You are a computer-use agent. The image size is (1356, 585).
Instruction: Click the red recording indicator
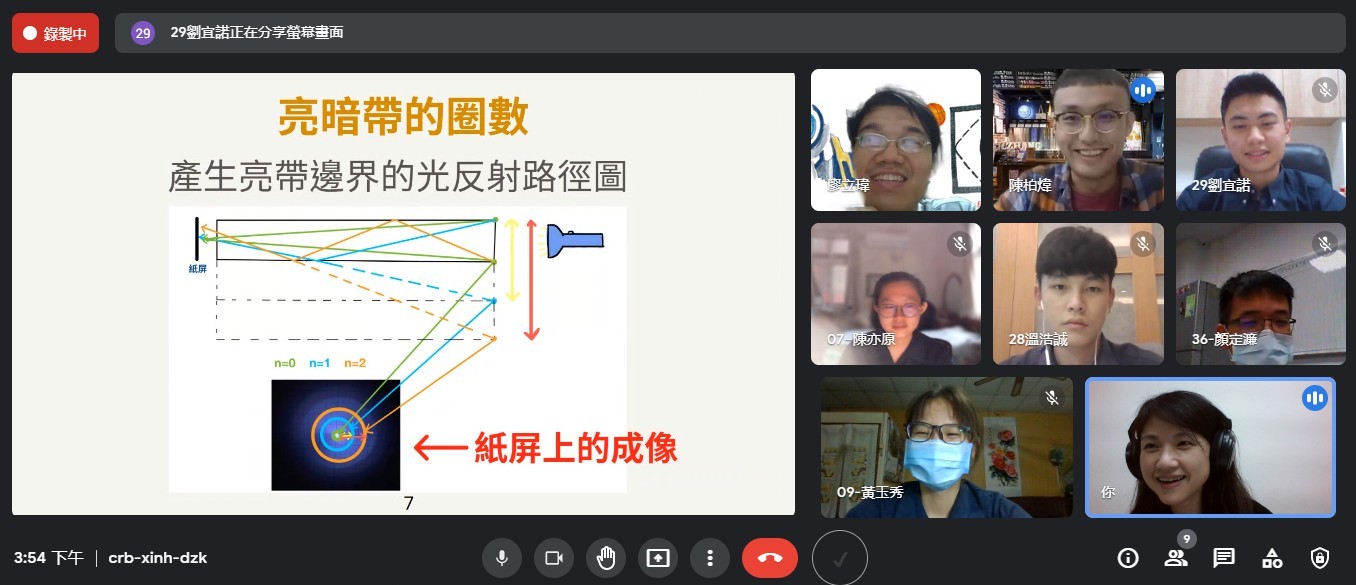[x=55, y=33]
